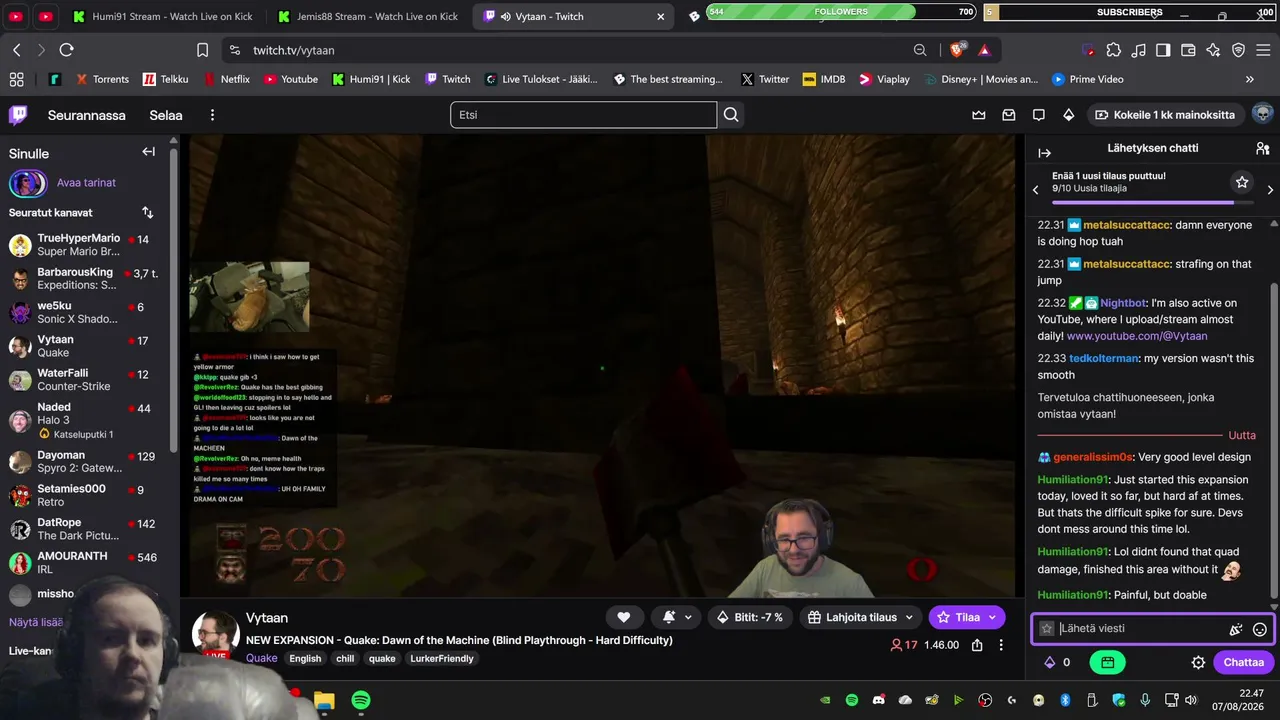Open Brave Rewards triangle icon
Image resolution: width=1280 pixels, height=720 pixels.
point(985,50)
